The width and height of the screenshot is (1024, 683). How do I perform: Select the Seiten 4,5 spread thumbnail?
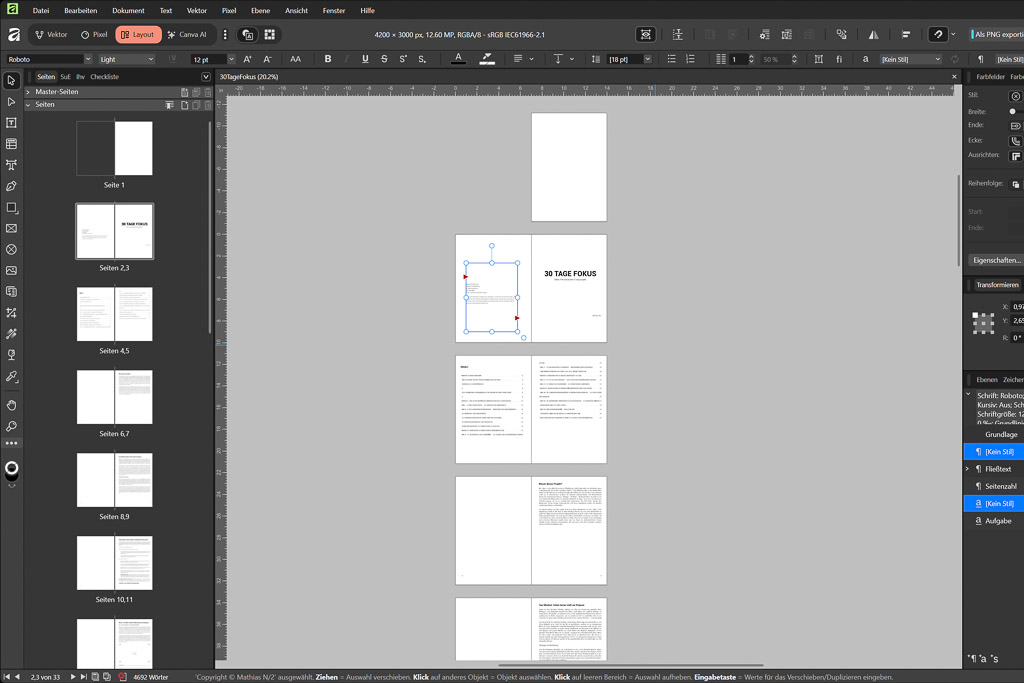(114, 314)
